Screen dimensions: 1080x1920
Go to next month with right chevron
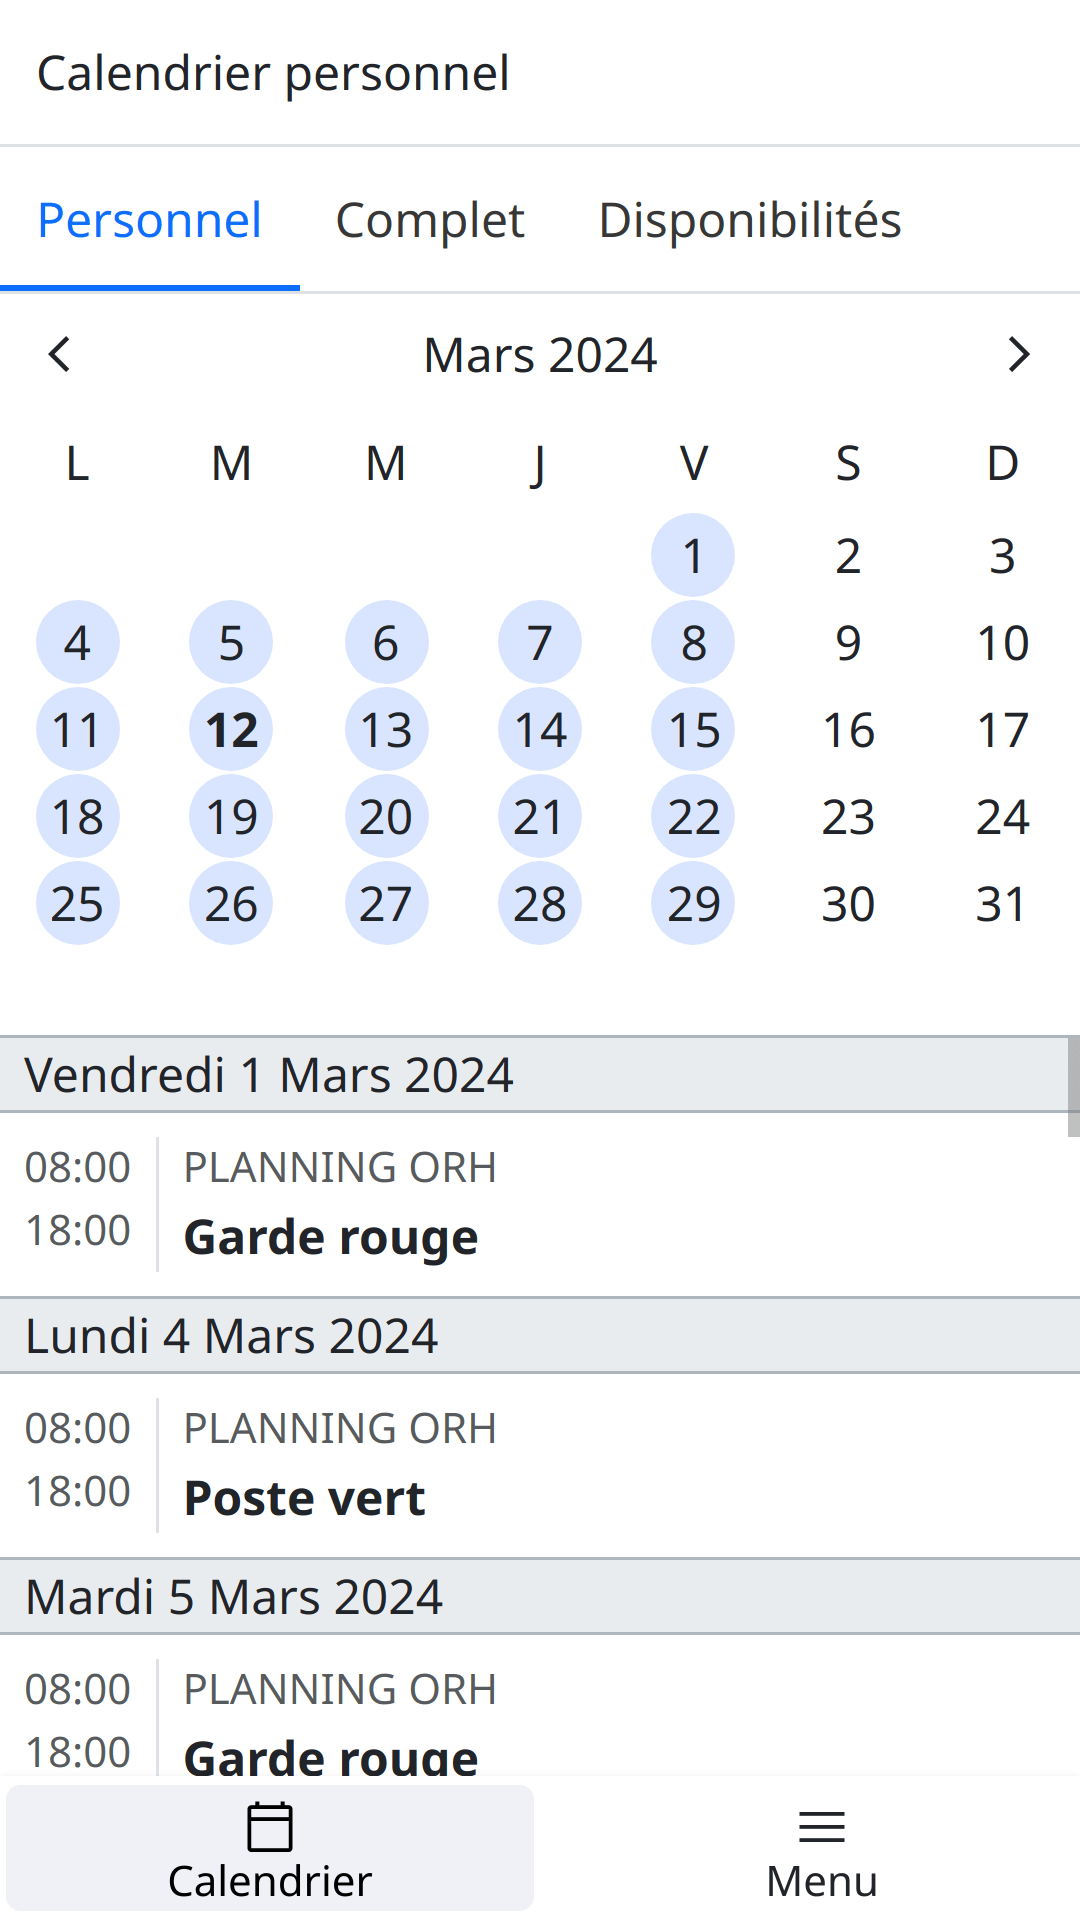1019,354
